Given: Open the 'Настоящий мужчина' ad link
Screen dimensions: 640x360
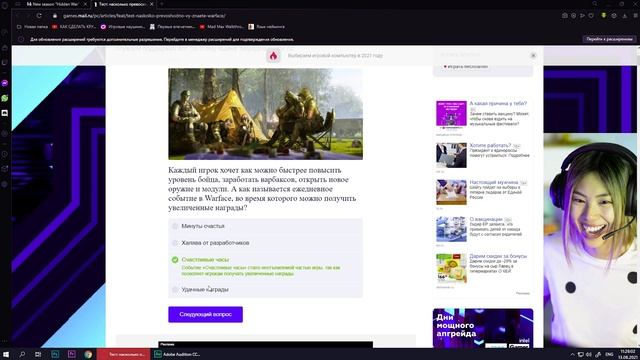Looking at the screenshot, I should click(x=494, y=182).
